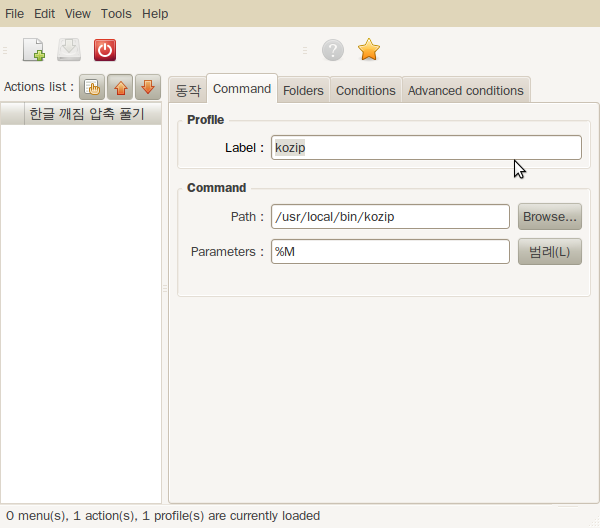Screen dimensions: 600x528
Task: Select the 한글 깨짐 압축 풀기 action
Action: tap(81, 114)
